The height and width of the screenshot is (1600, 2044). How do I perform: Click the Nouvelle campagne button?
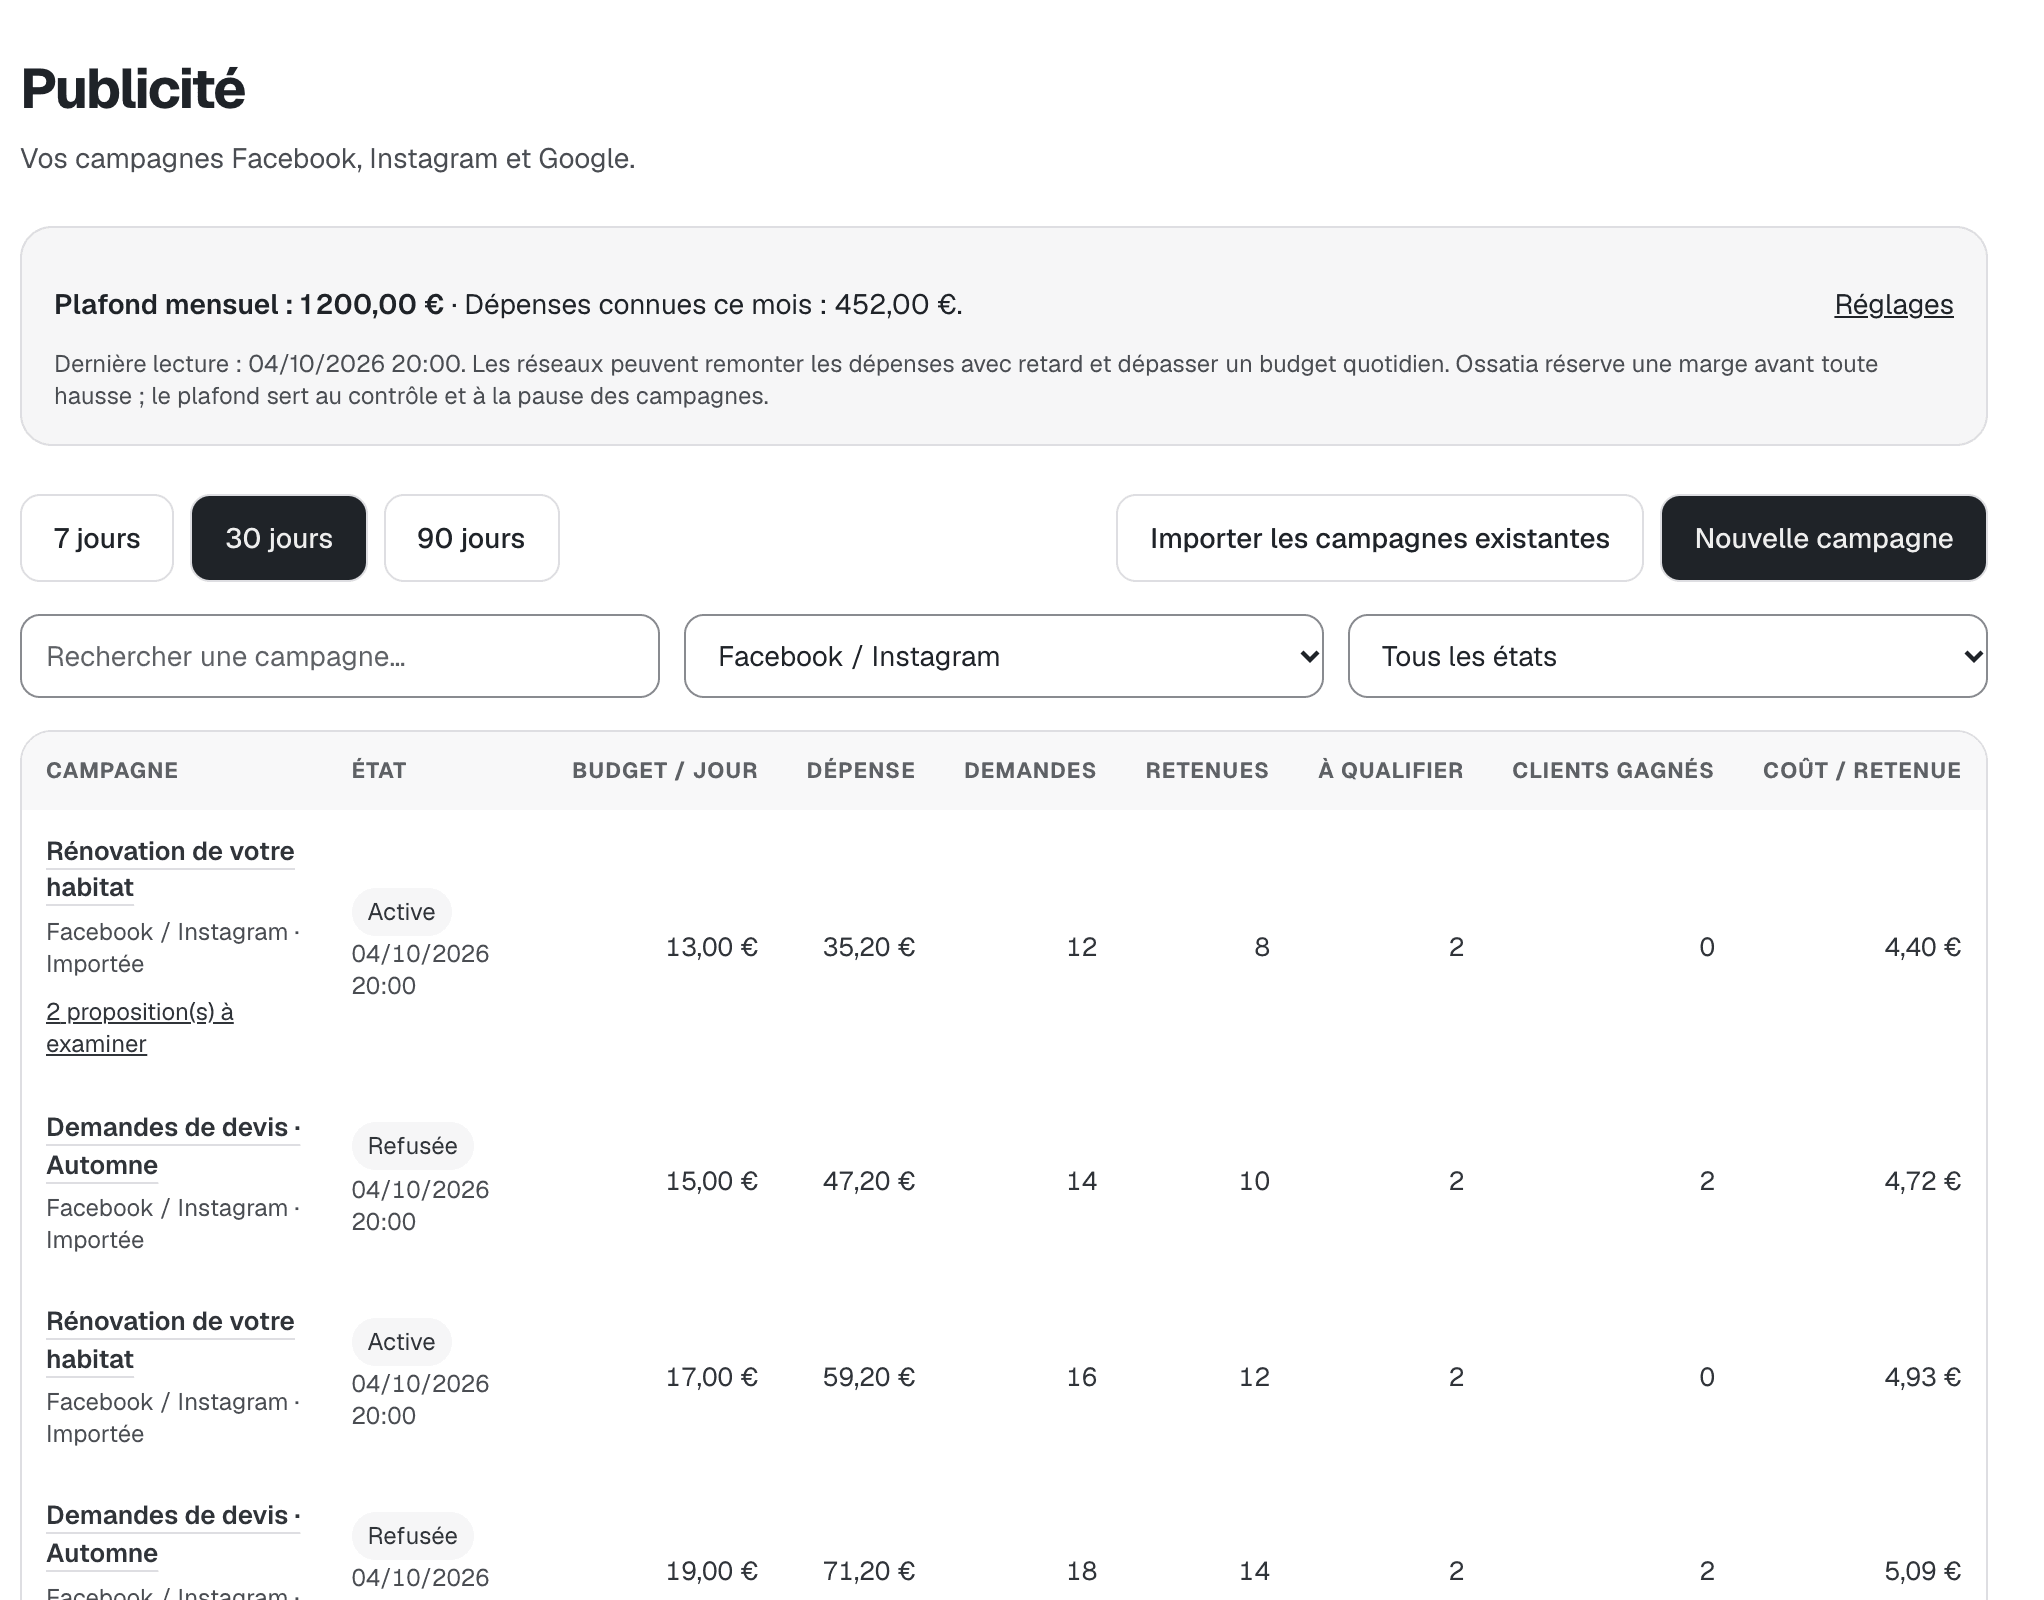(1823, 538)
